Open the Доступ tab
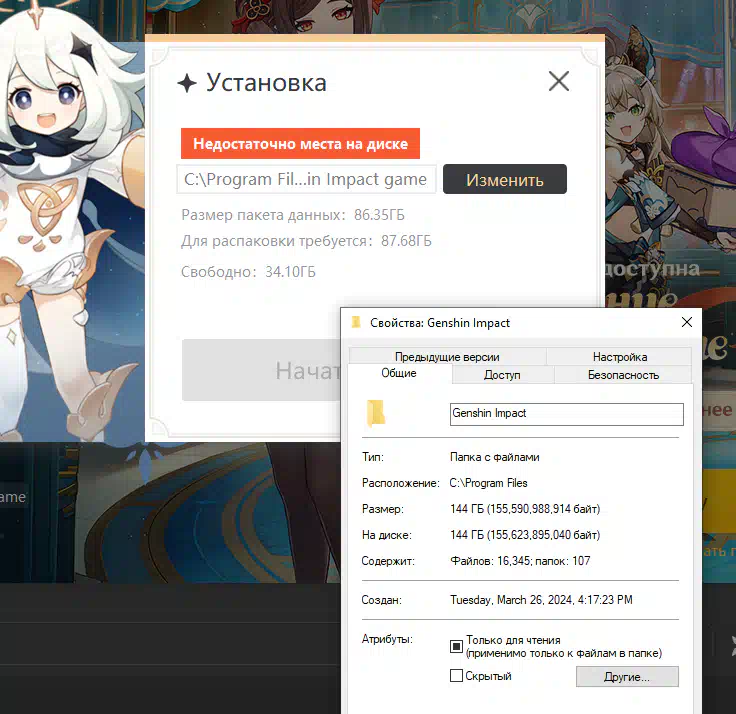 [x=502, y=375]
